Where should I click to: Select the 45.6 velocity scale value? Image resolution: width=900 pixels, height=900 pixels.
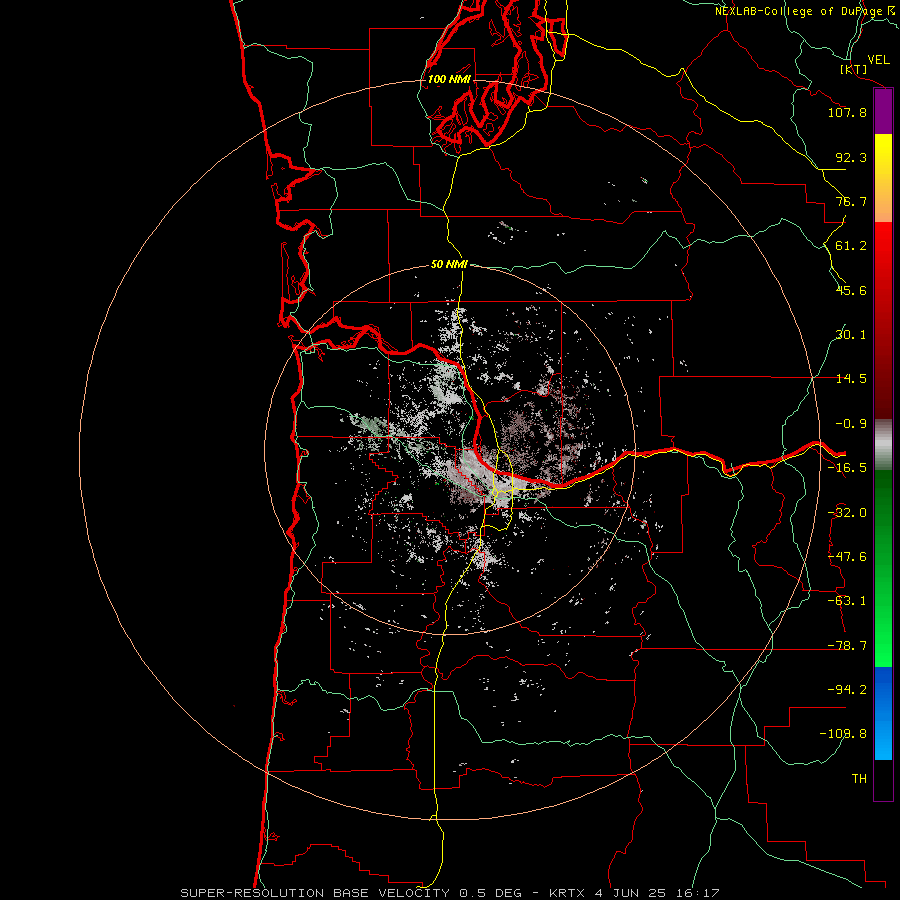click(851, 290)
